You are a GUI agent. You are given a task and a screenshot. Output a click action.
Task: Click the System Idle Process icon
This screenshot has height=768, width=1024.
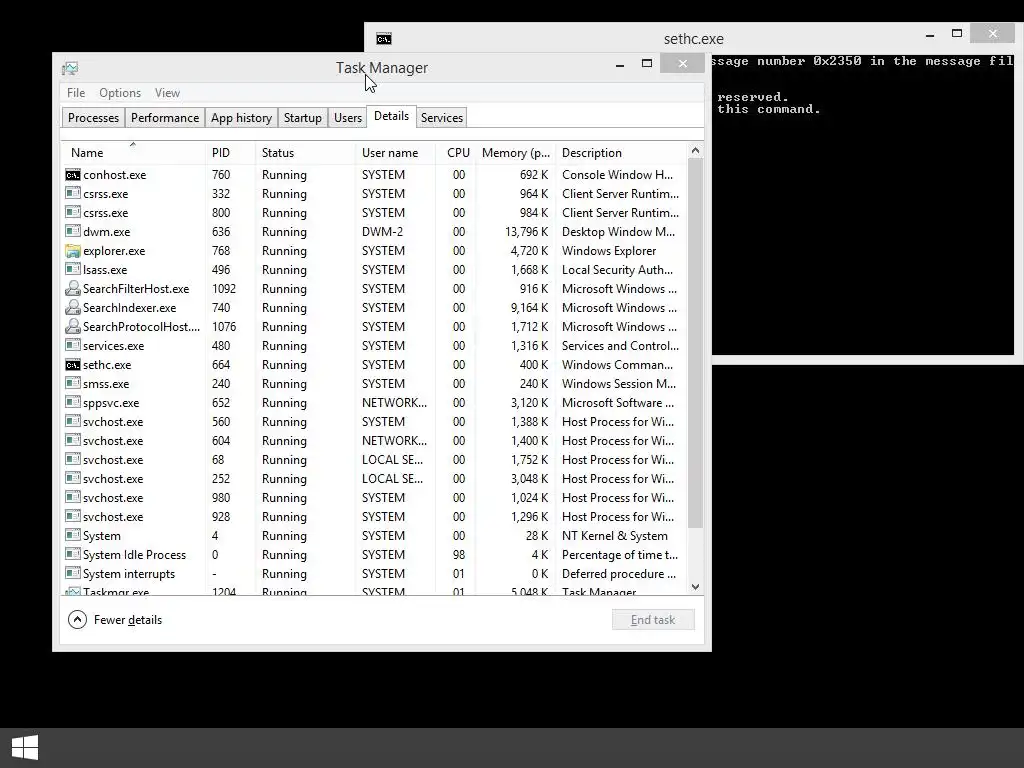72,554
